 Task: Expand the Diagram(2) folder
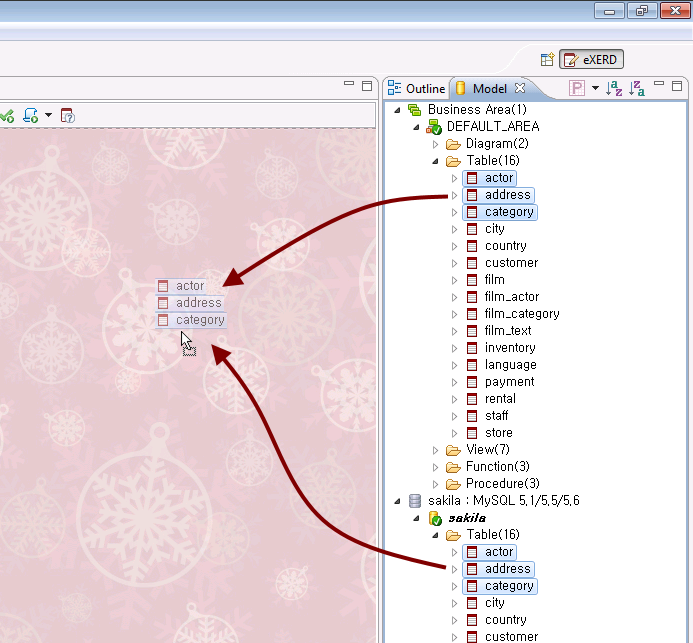pos(435,144)
